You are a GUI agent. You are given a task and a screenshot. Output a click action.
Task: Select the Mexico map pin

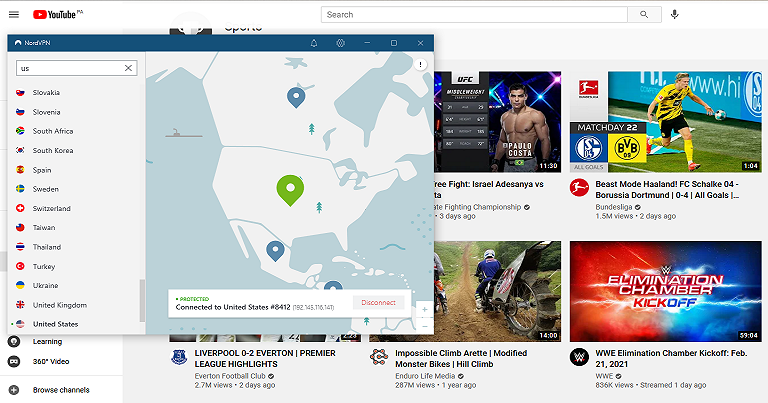pyautogui.click(x=275, y=251)
